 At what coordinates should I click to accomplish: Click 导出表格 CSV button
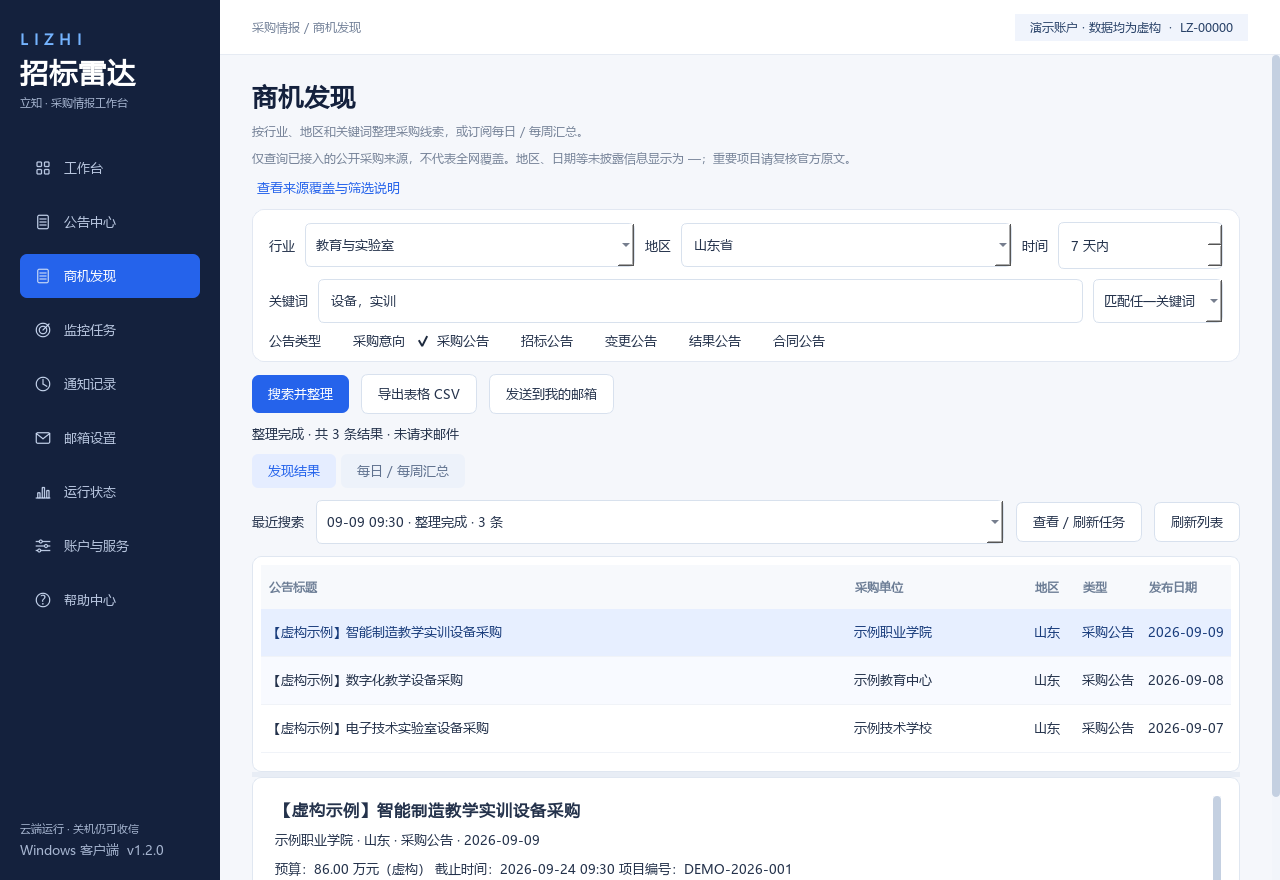click(x=419, y=394)
